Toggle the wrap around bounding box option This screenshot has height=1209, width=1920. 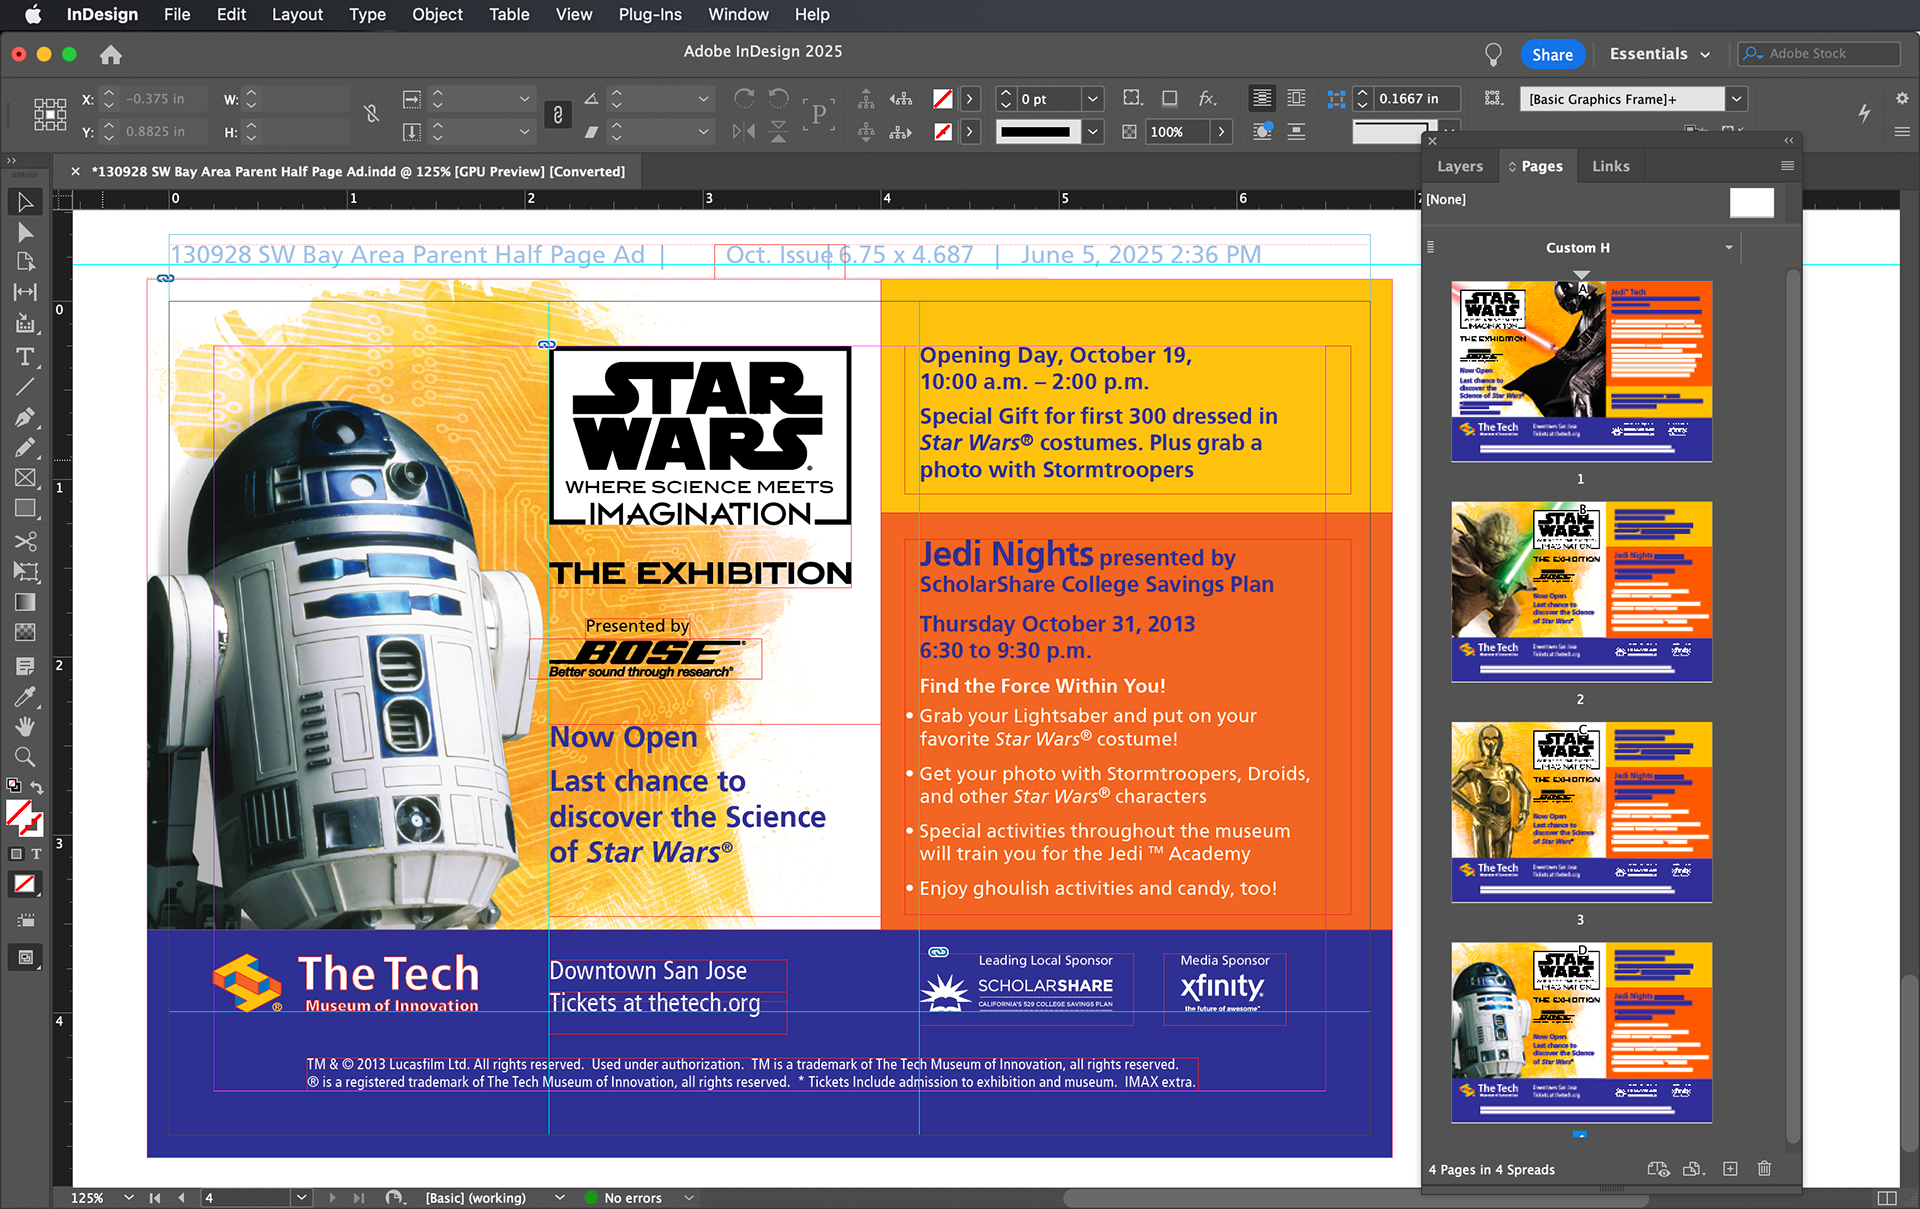[1296, 98]
